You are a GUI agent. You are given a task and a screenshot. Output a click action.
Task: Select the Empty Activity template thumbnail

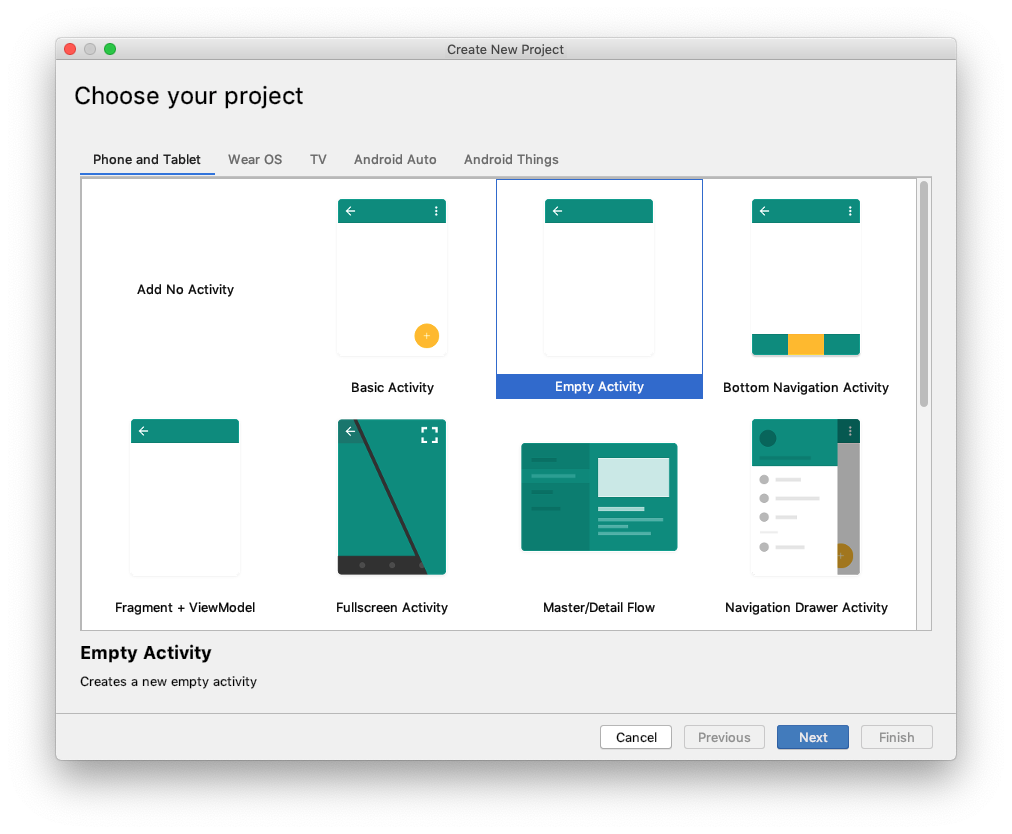[599, 278]
